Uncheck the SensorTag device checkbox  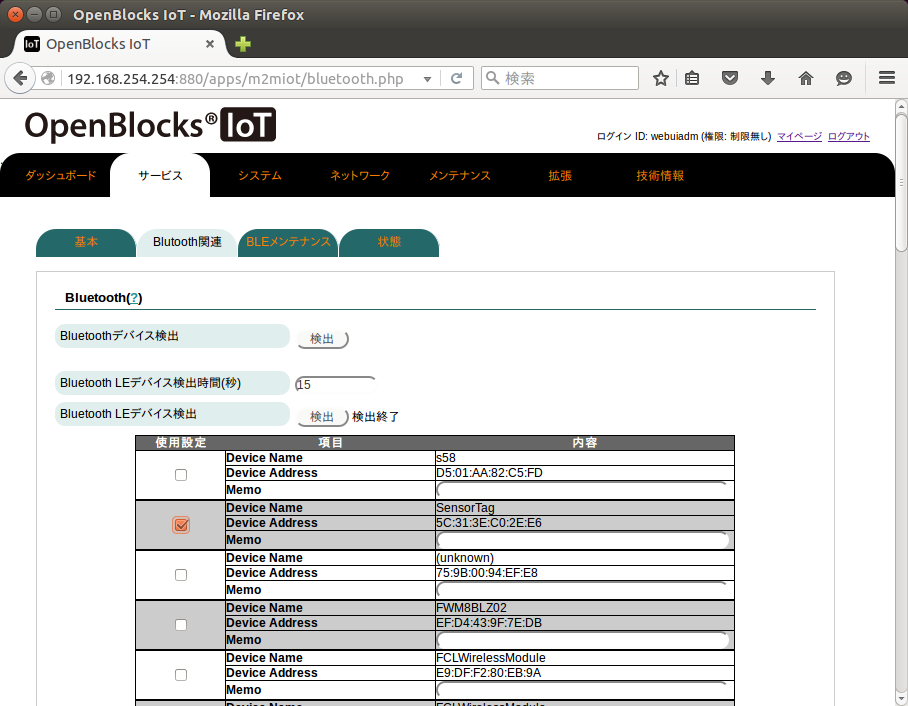[x=181, y=525]
